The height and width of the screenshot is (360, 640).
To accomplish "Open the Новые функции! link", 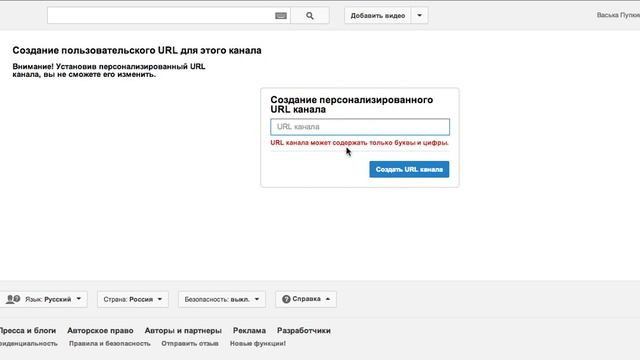I will pyautogui.click(x=258, y=344).
